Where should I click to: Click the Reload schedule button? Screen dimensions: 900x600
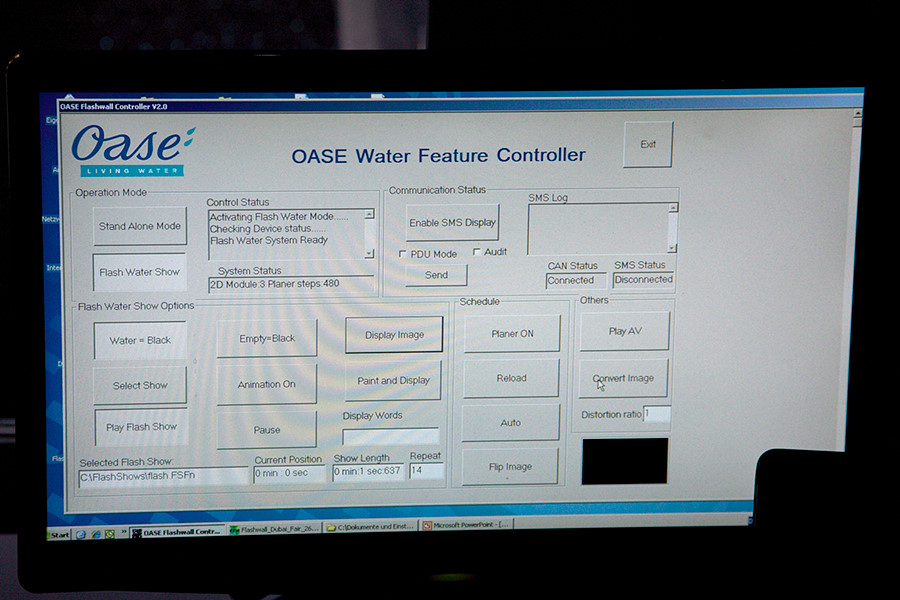coord(511,378)
